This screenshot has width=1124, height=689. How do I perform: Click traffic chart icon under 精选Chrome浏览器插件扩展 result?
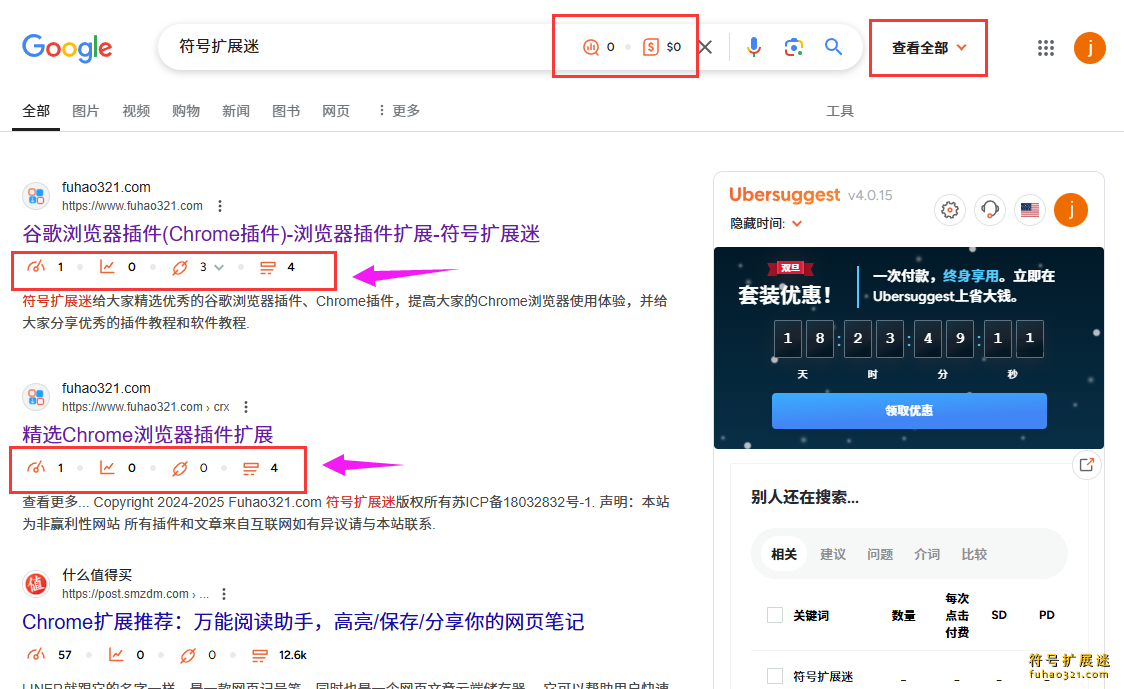[x=108, y=468]
